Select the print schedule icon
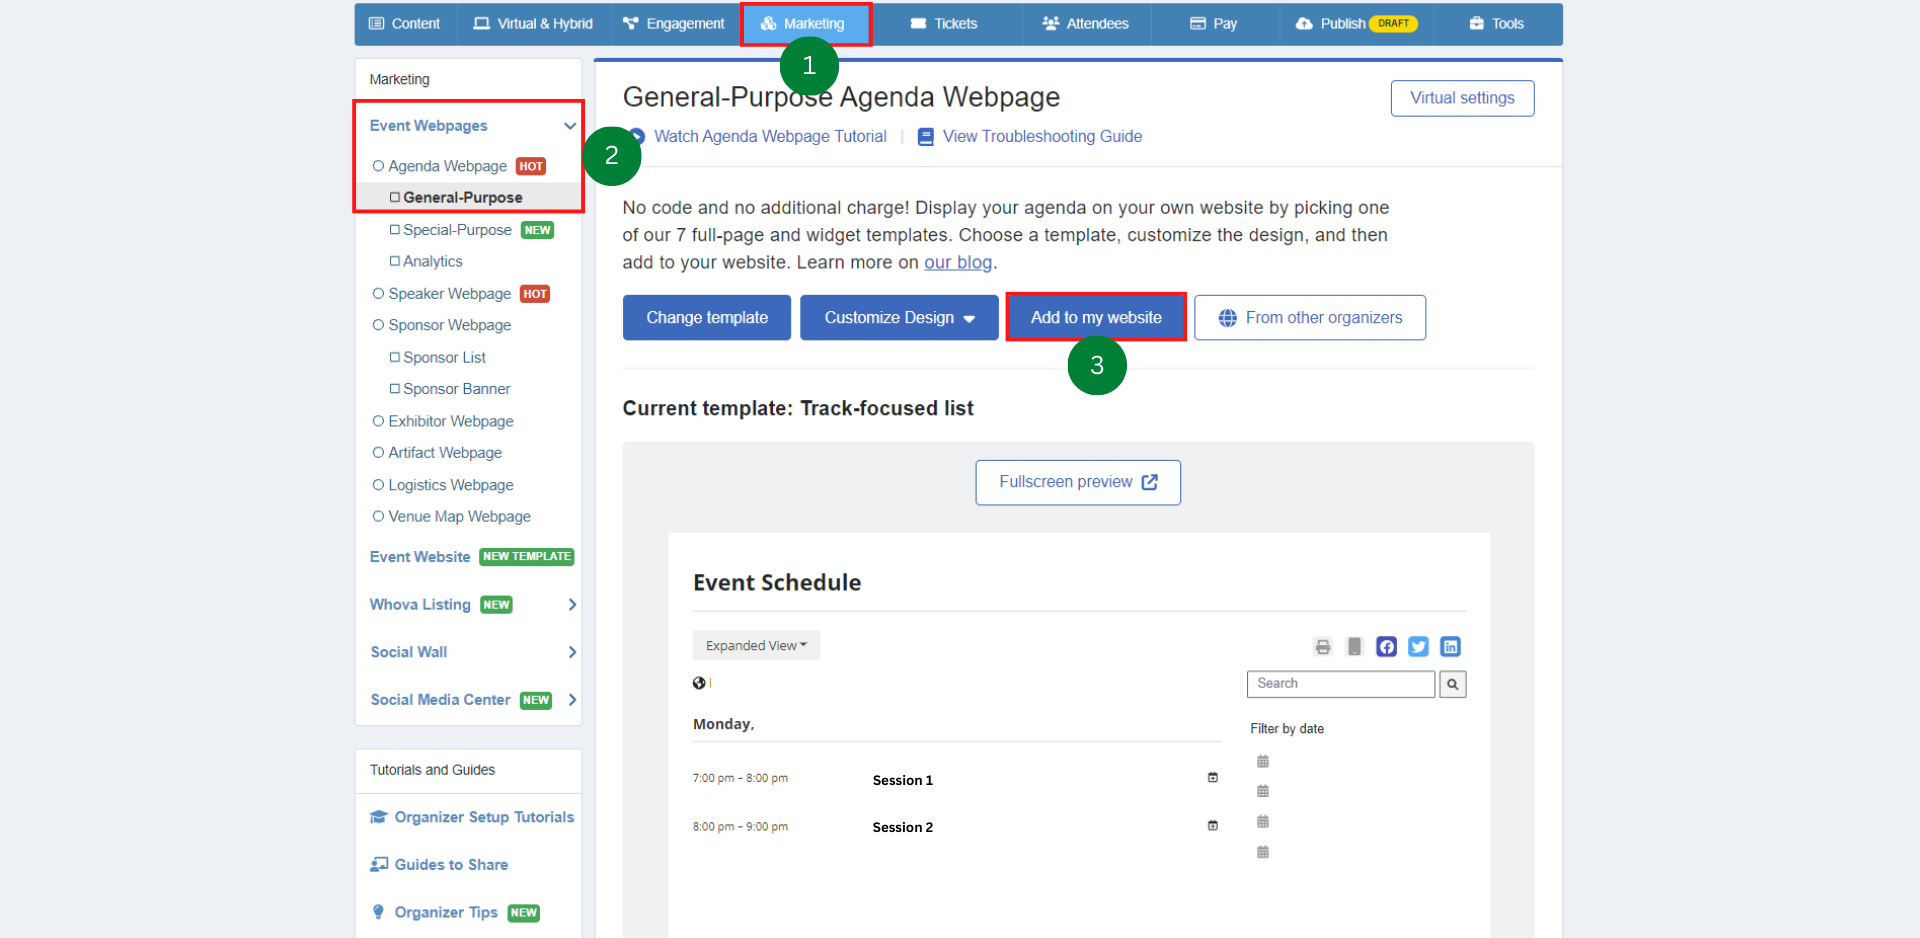The width and height of the screenshot is (1920, 938). [x=1323, y=646]
